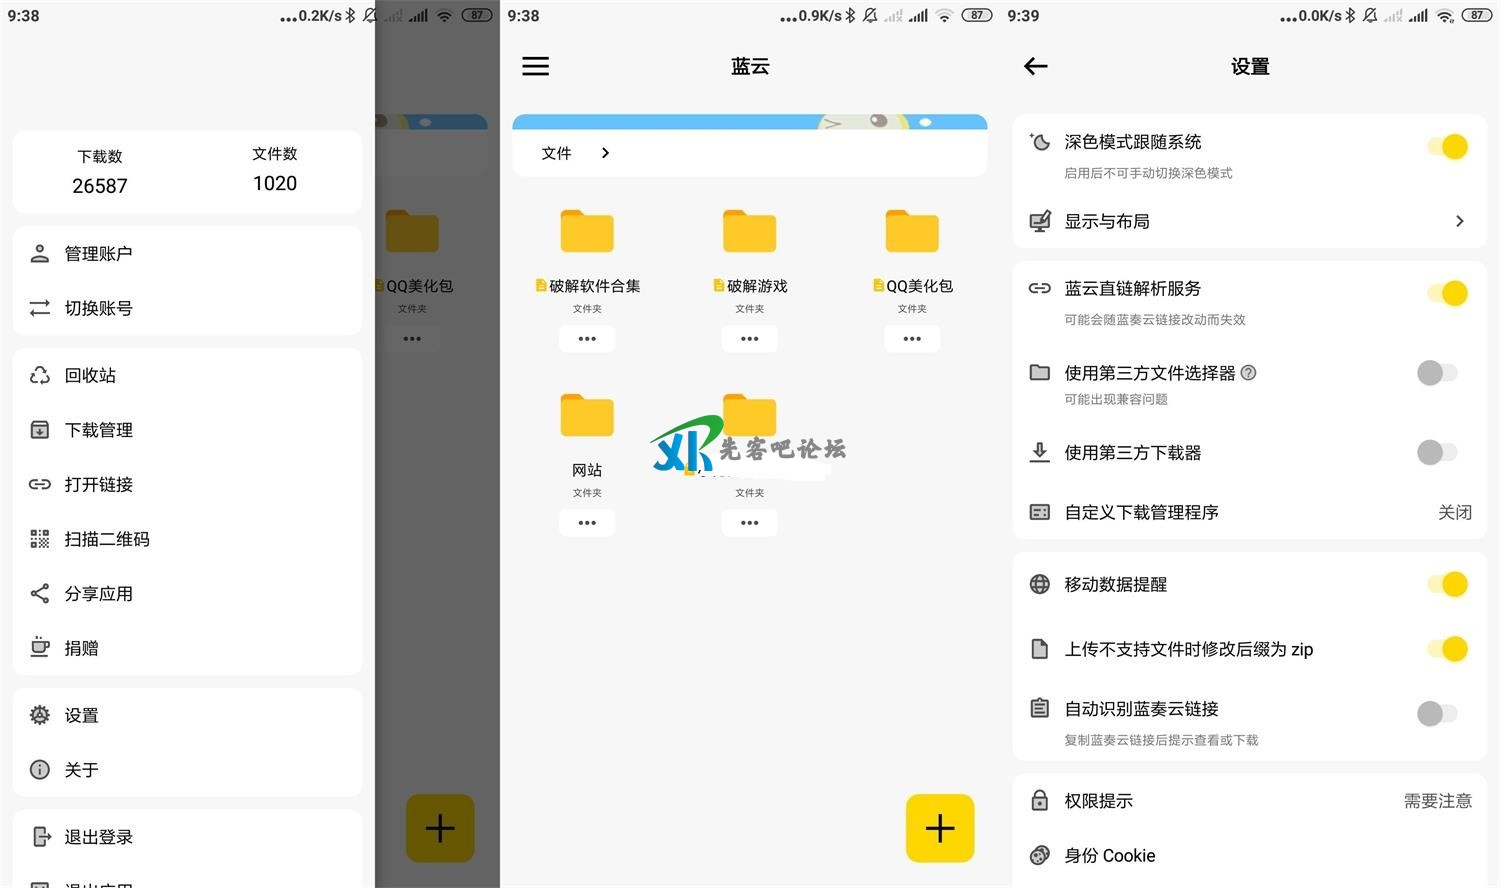Click 文件 breadcrumb path
This screenshot has height=888, width=1500.
[x=556, y=153]
